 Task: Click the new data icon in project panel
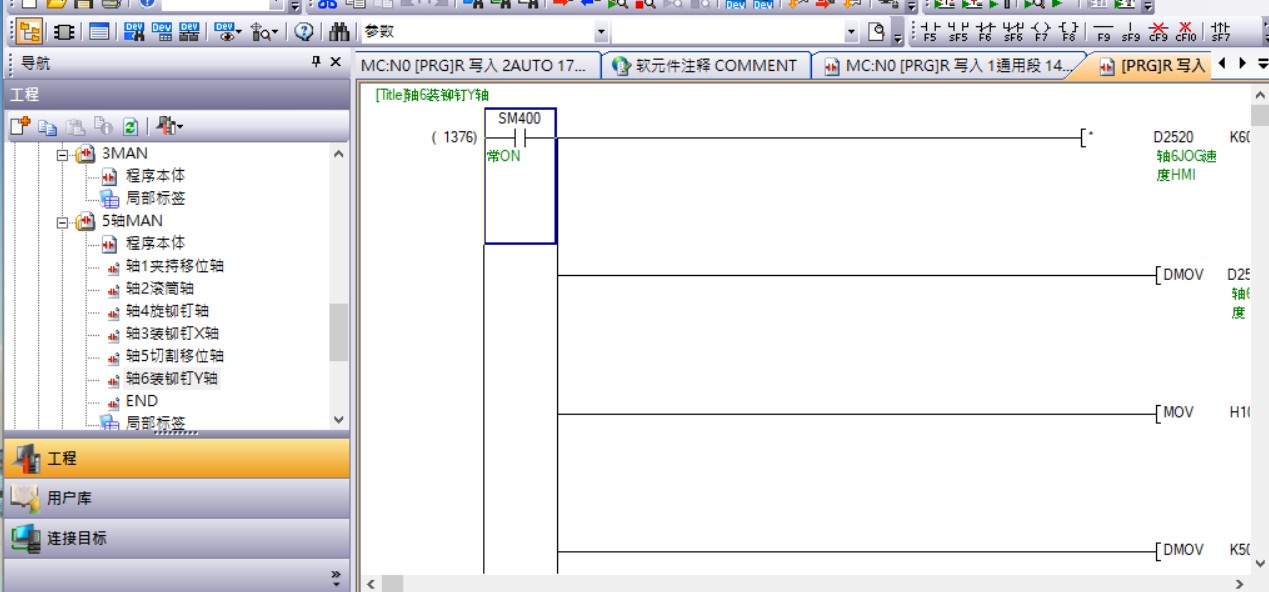20,127
